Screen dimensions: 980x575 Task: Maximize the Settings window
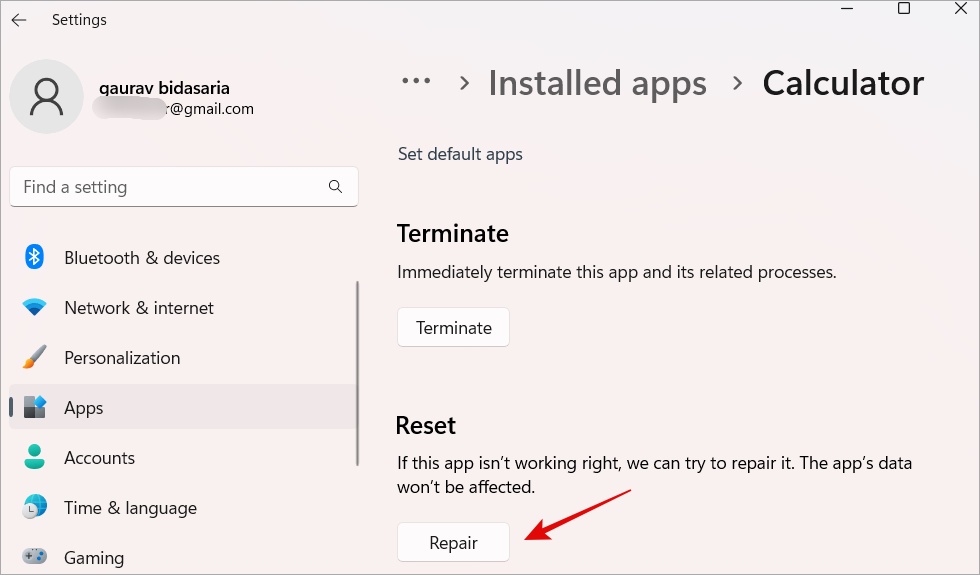pos(904,9)
